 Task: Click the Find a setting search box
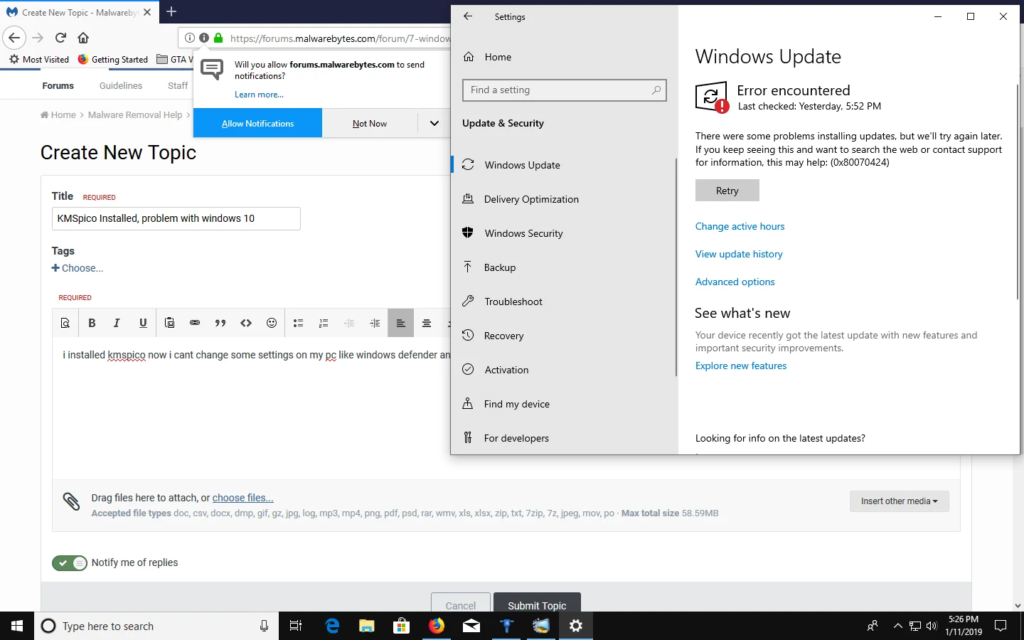564,90
